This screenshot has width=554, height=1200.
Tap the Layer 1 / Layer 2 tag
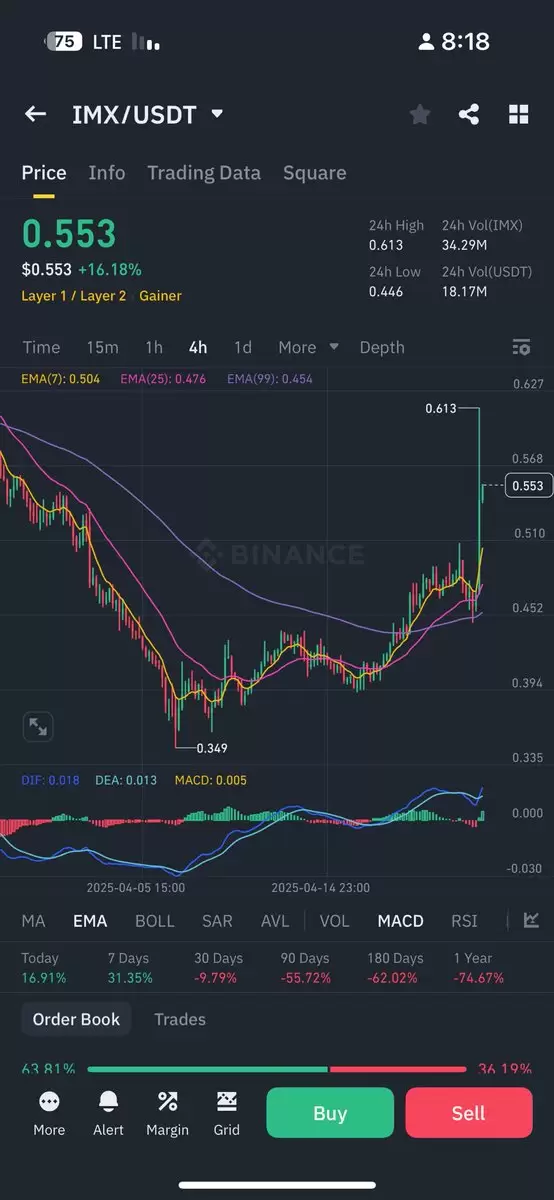coord(74,296)
